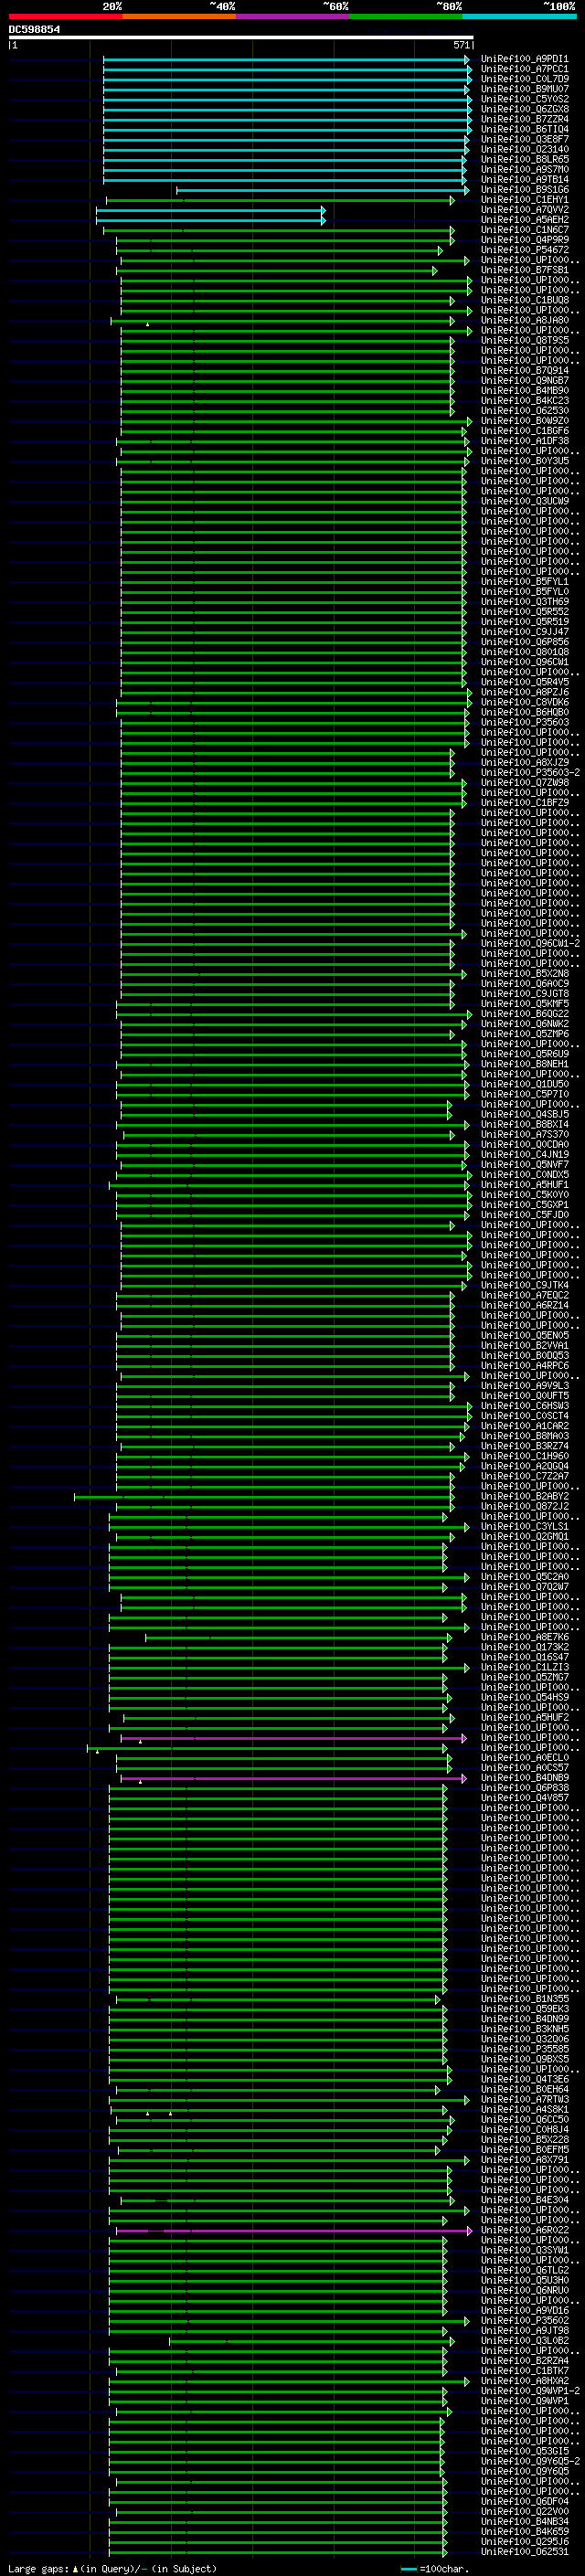The width and height of the screenshot is (585, 2576).
Task: Open hit UniRef100_Q96CW1-2
Action: pos(530,944)
